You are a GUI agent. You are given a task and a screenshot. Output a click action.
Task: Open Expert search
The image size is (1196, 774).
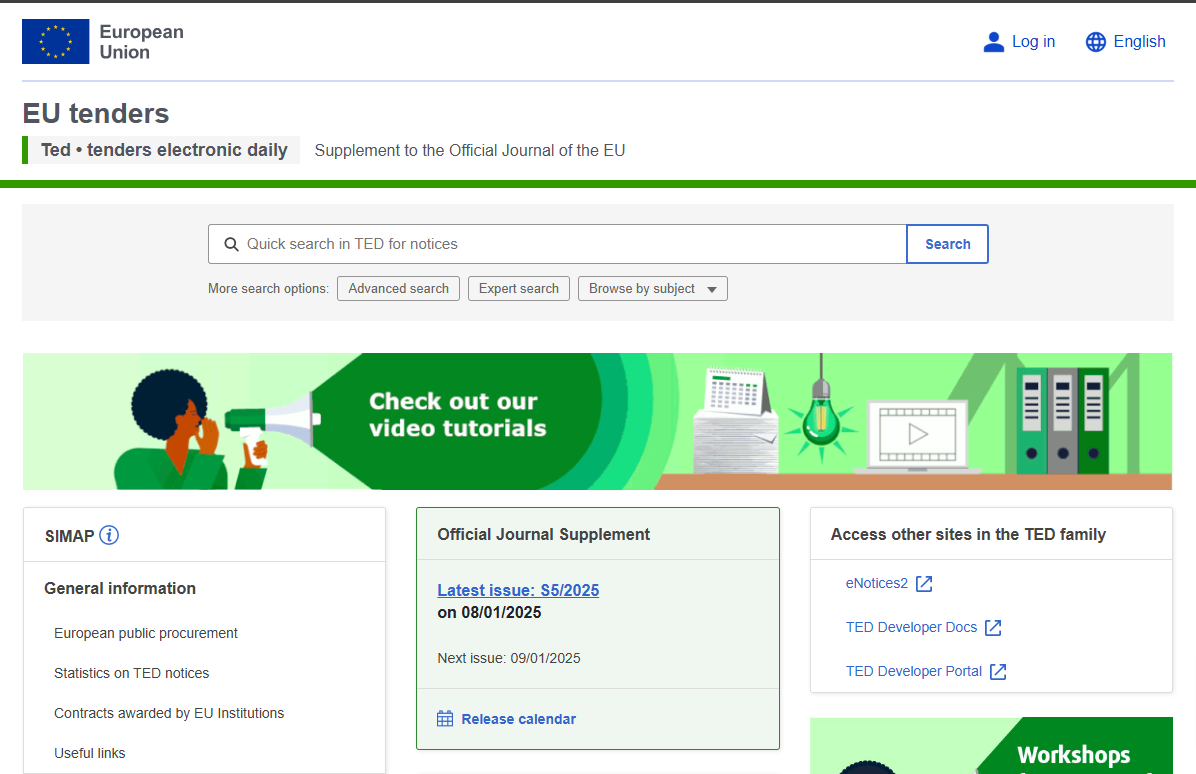[519, 288]
